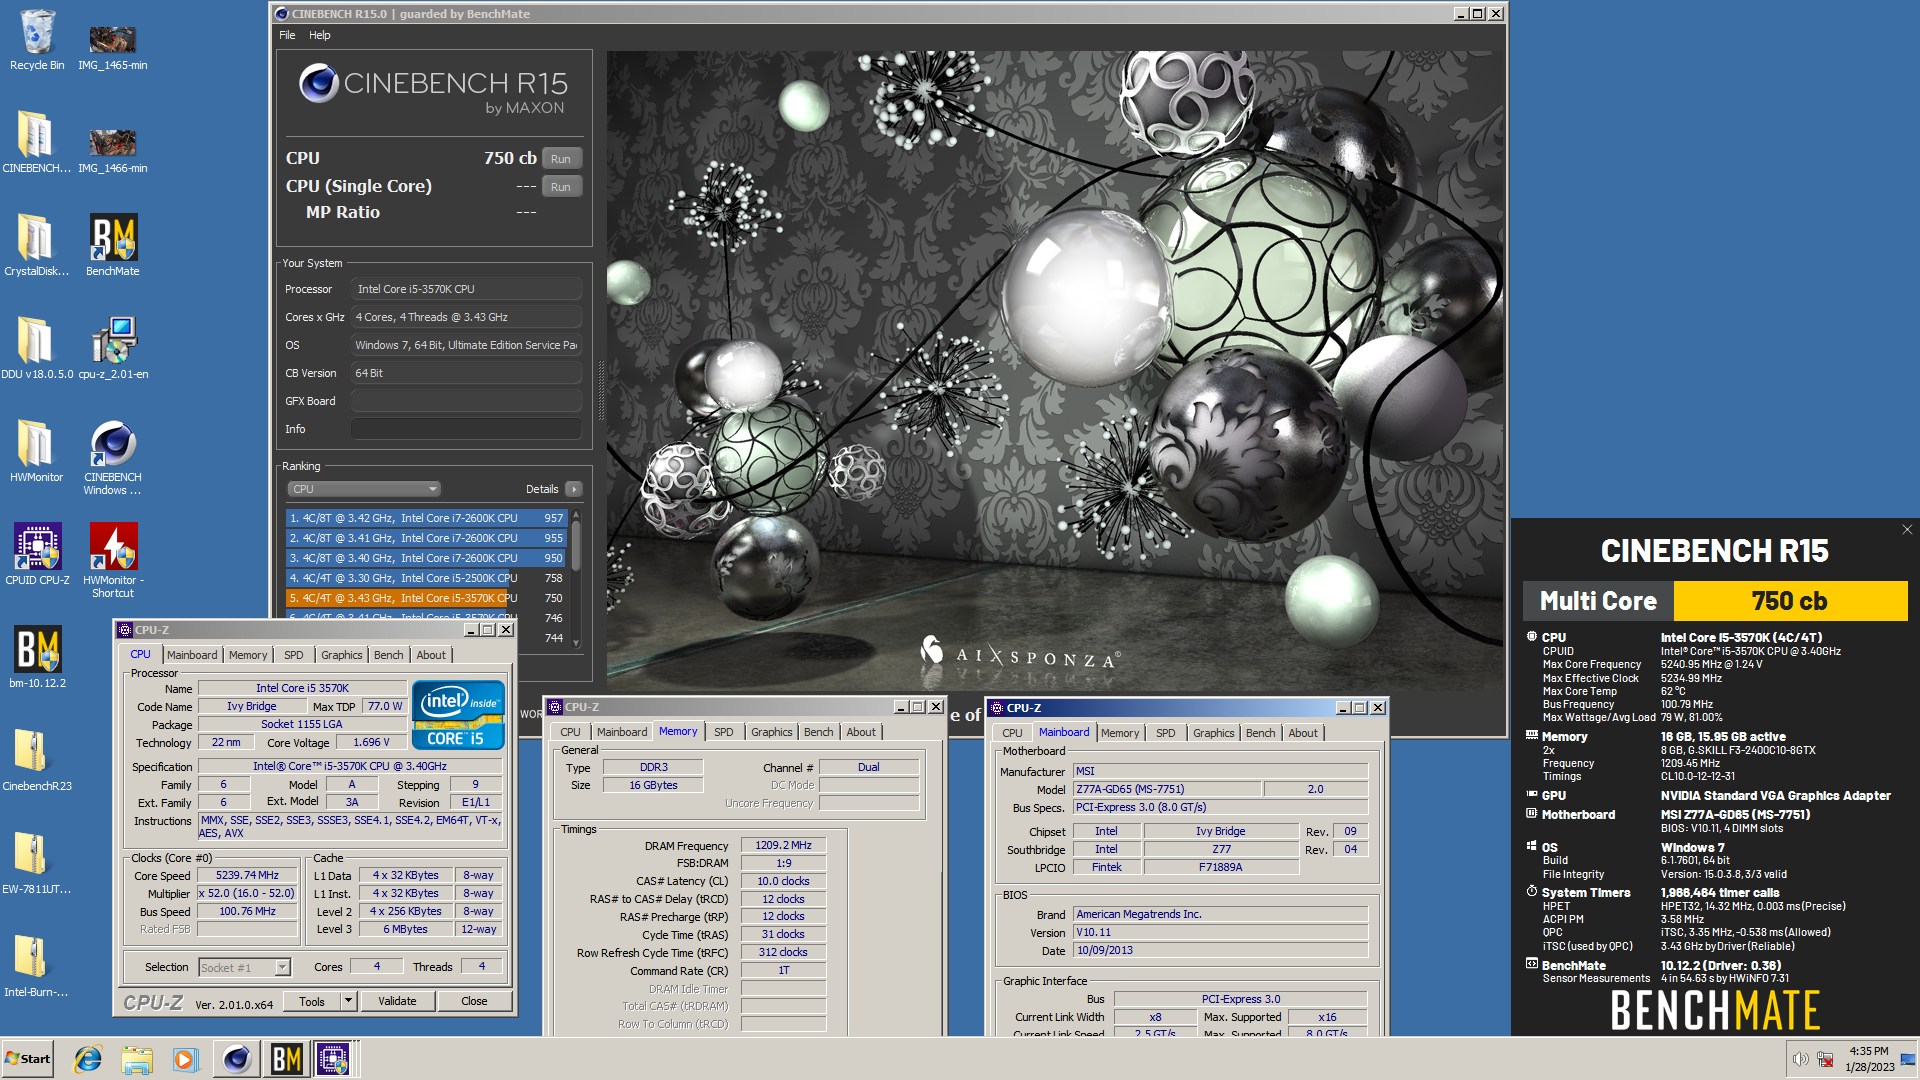This screenshot has height=1080, width=1920.
Task: Open the Start menu
Action: 28,1059
